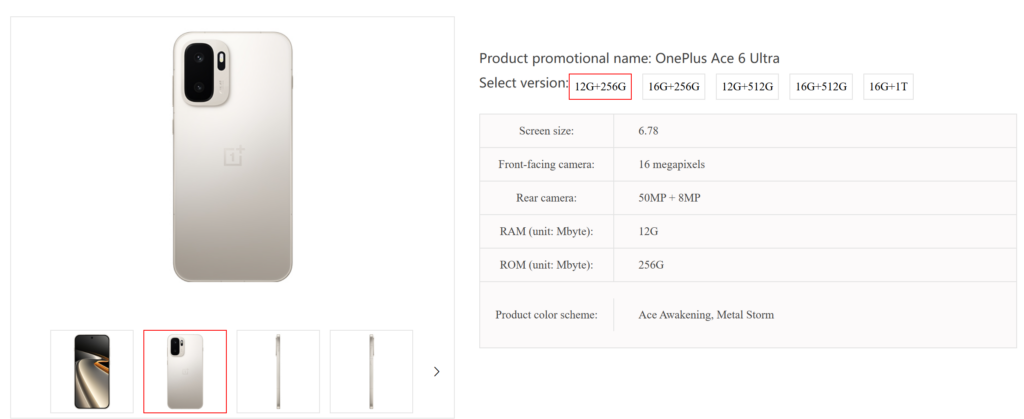Image resolution: width=1024 pixels, height=419 pixels.
Task: Select the 12G+256G version
Action: [x=600, y=87]
